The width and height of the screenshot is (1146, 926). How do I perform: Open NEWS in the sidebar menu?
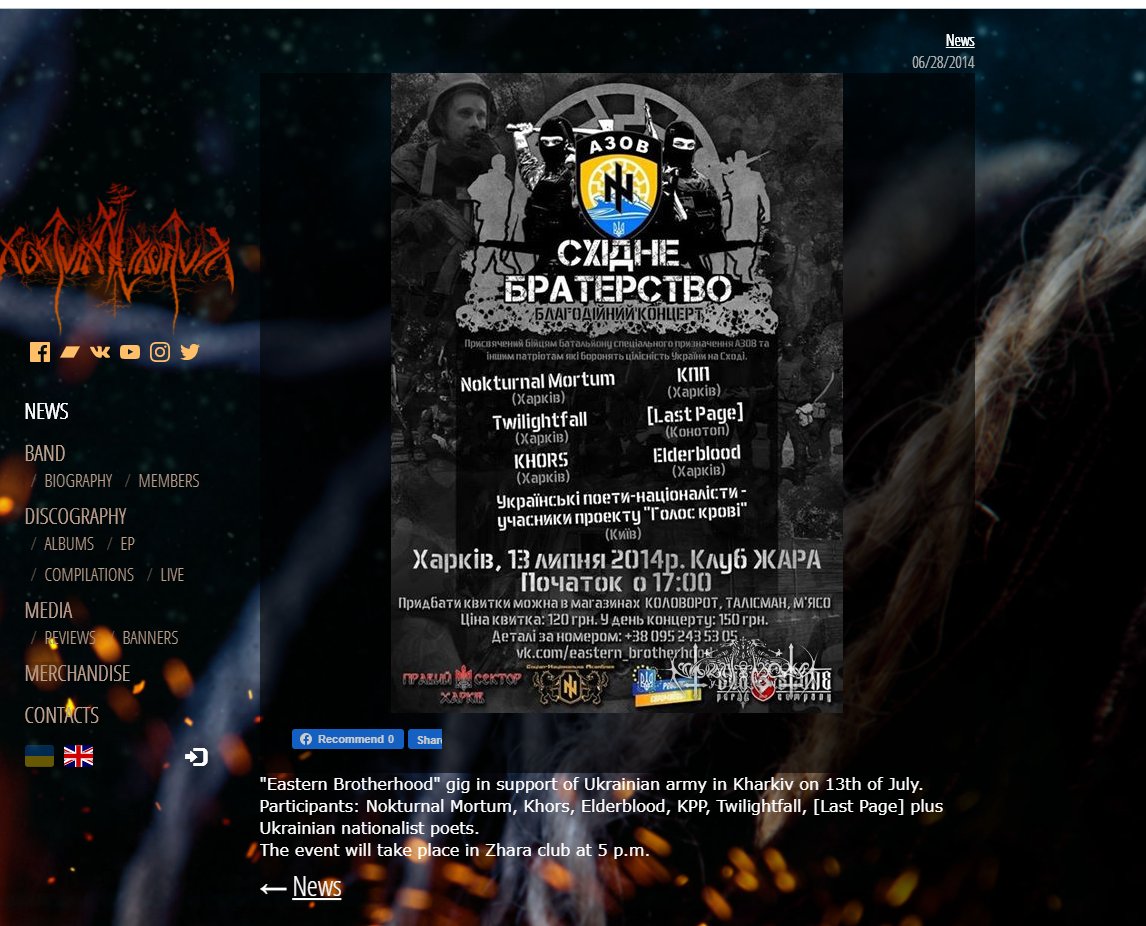[47, 411]
